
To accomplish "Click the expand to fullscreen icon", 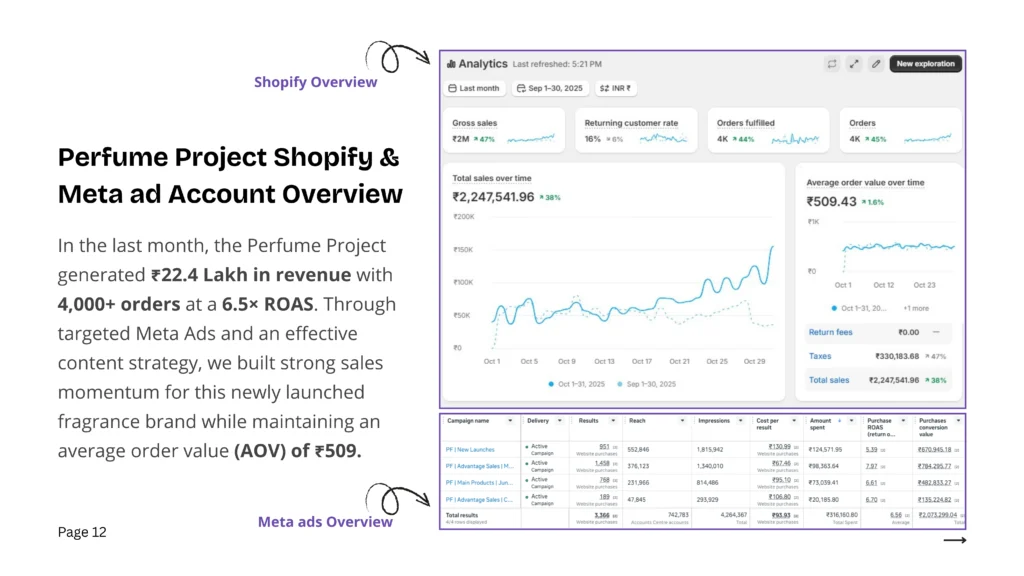I will coord(853,64).
